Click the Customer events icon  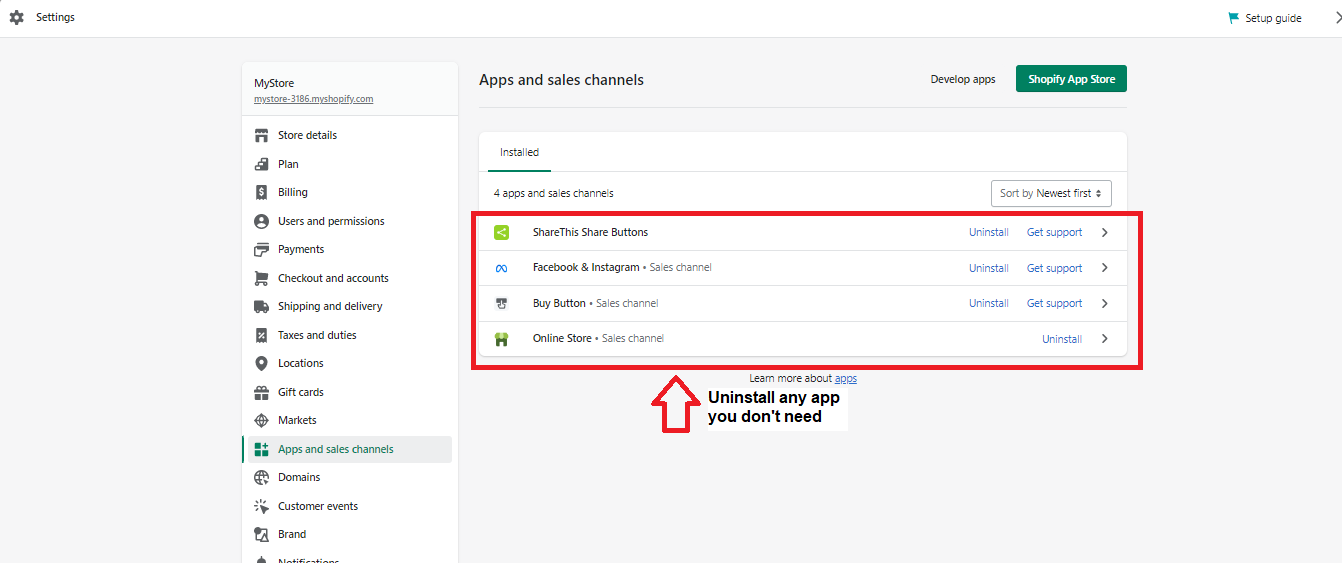click(x=261, y=506)
